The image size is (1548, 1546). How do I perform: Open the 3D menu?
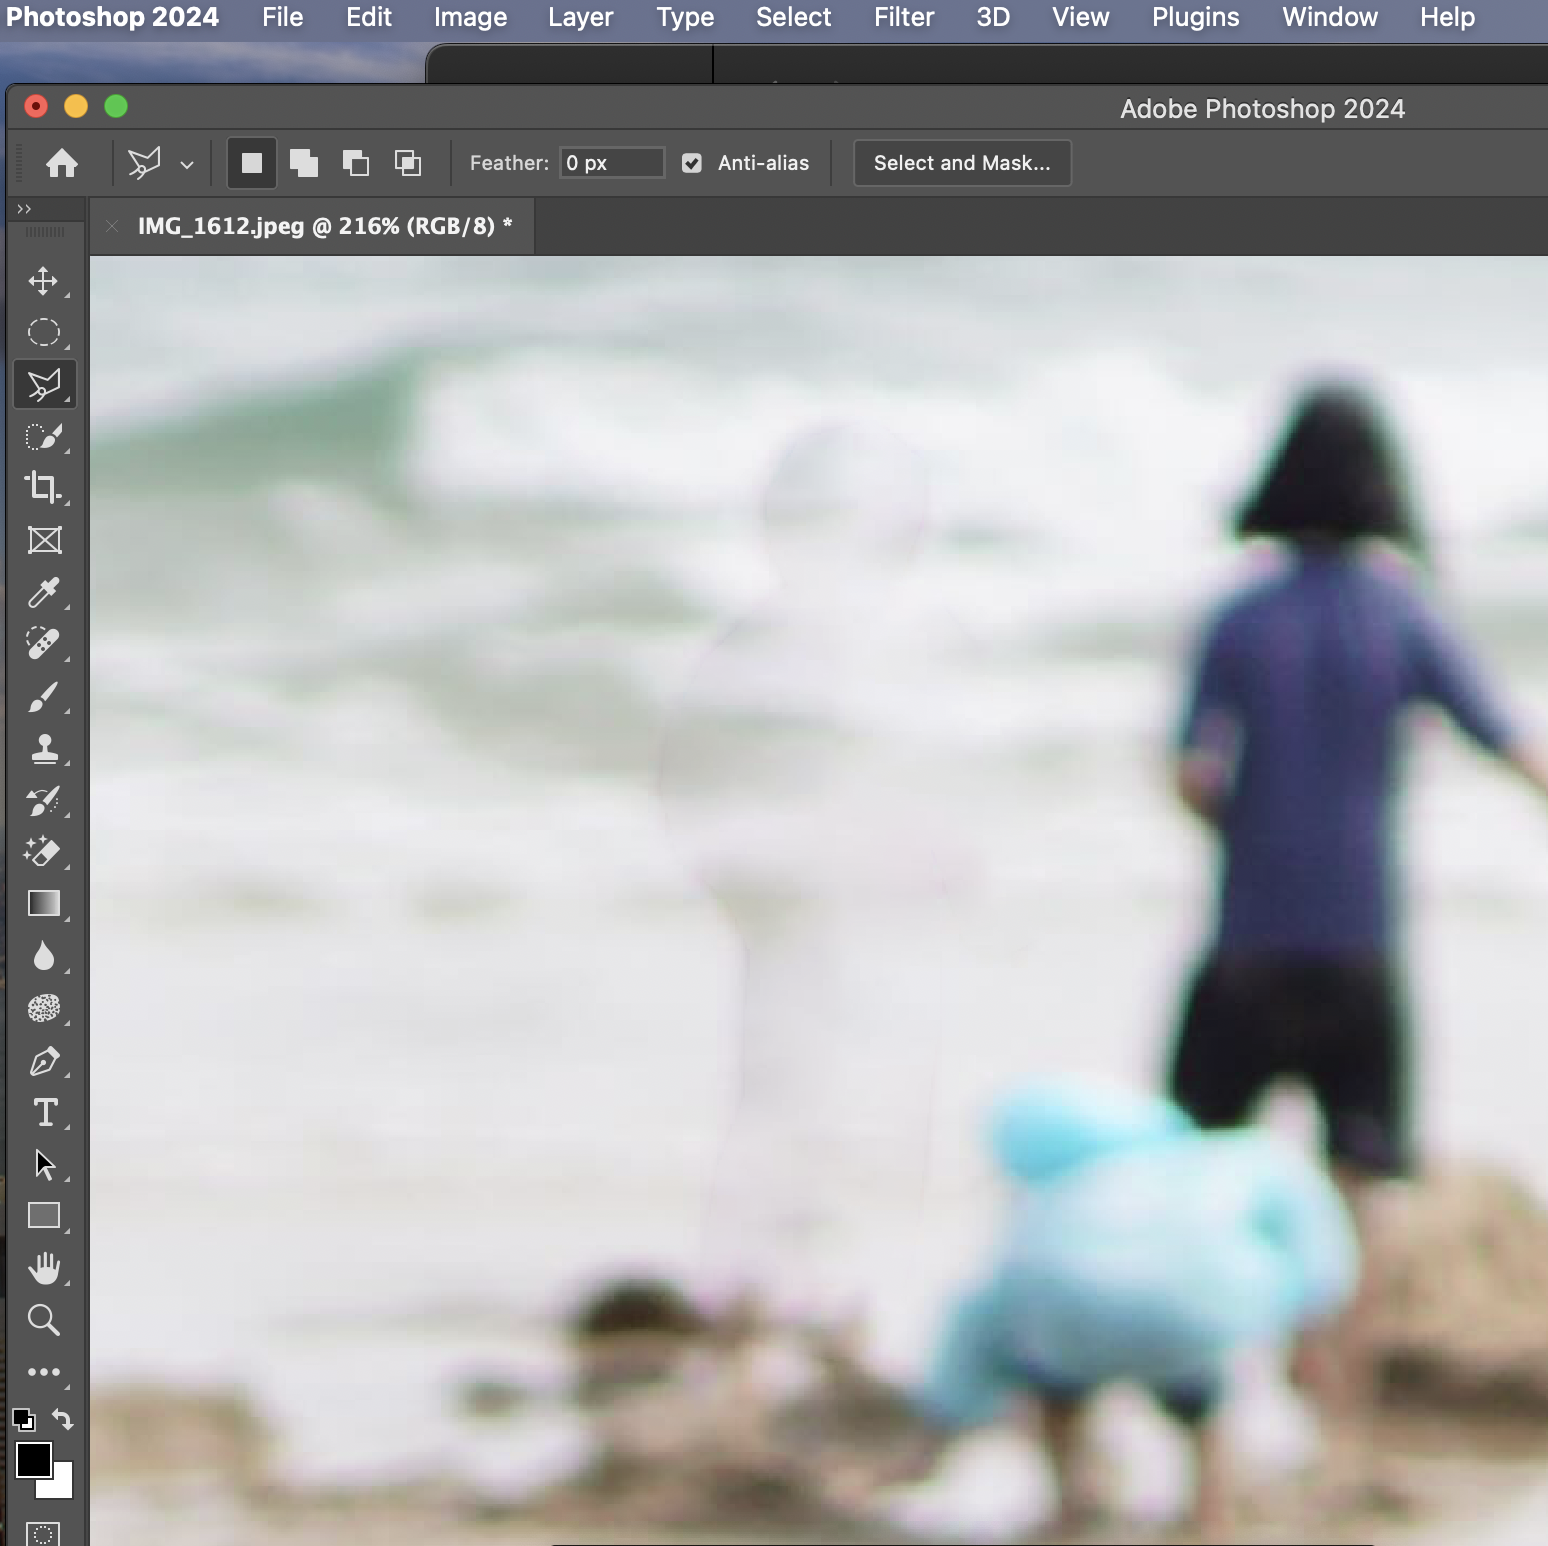[993, 17]
